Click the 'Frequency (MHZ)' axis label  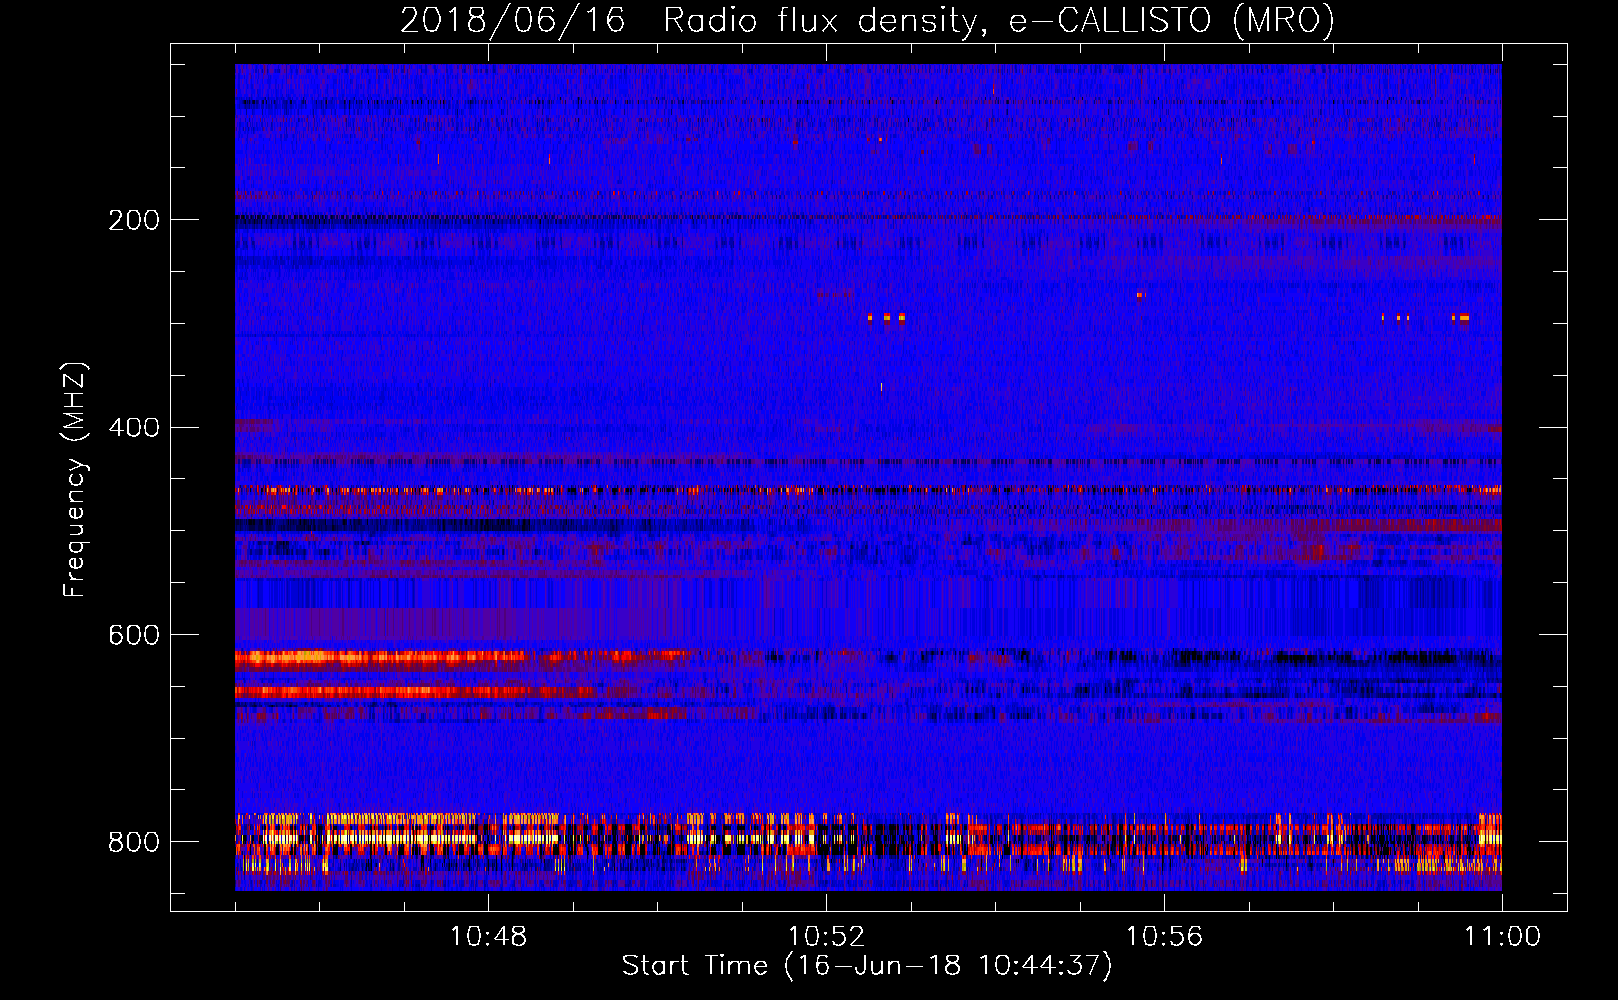click(74, 480)
